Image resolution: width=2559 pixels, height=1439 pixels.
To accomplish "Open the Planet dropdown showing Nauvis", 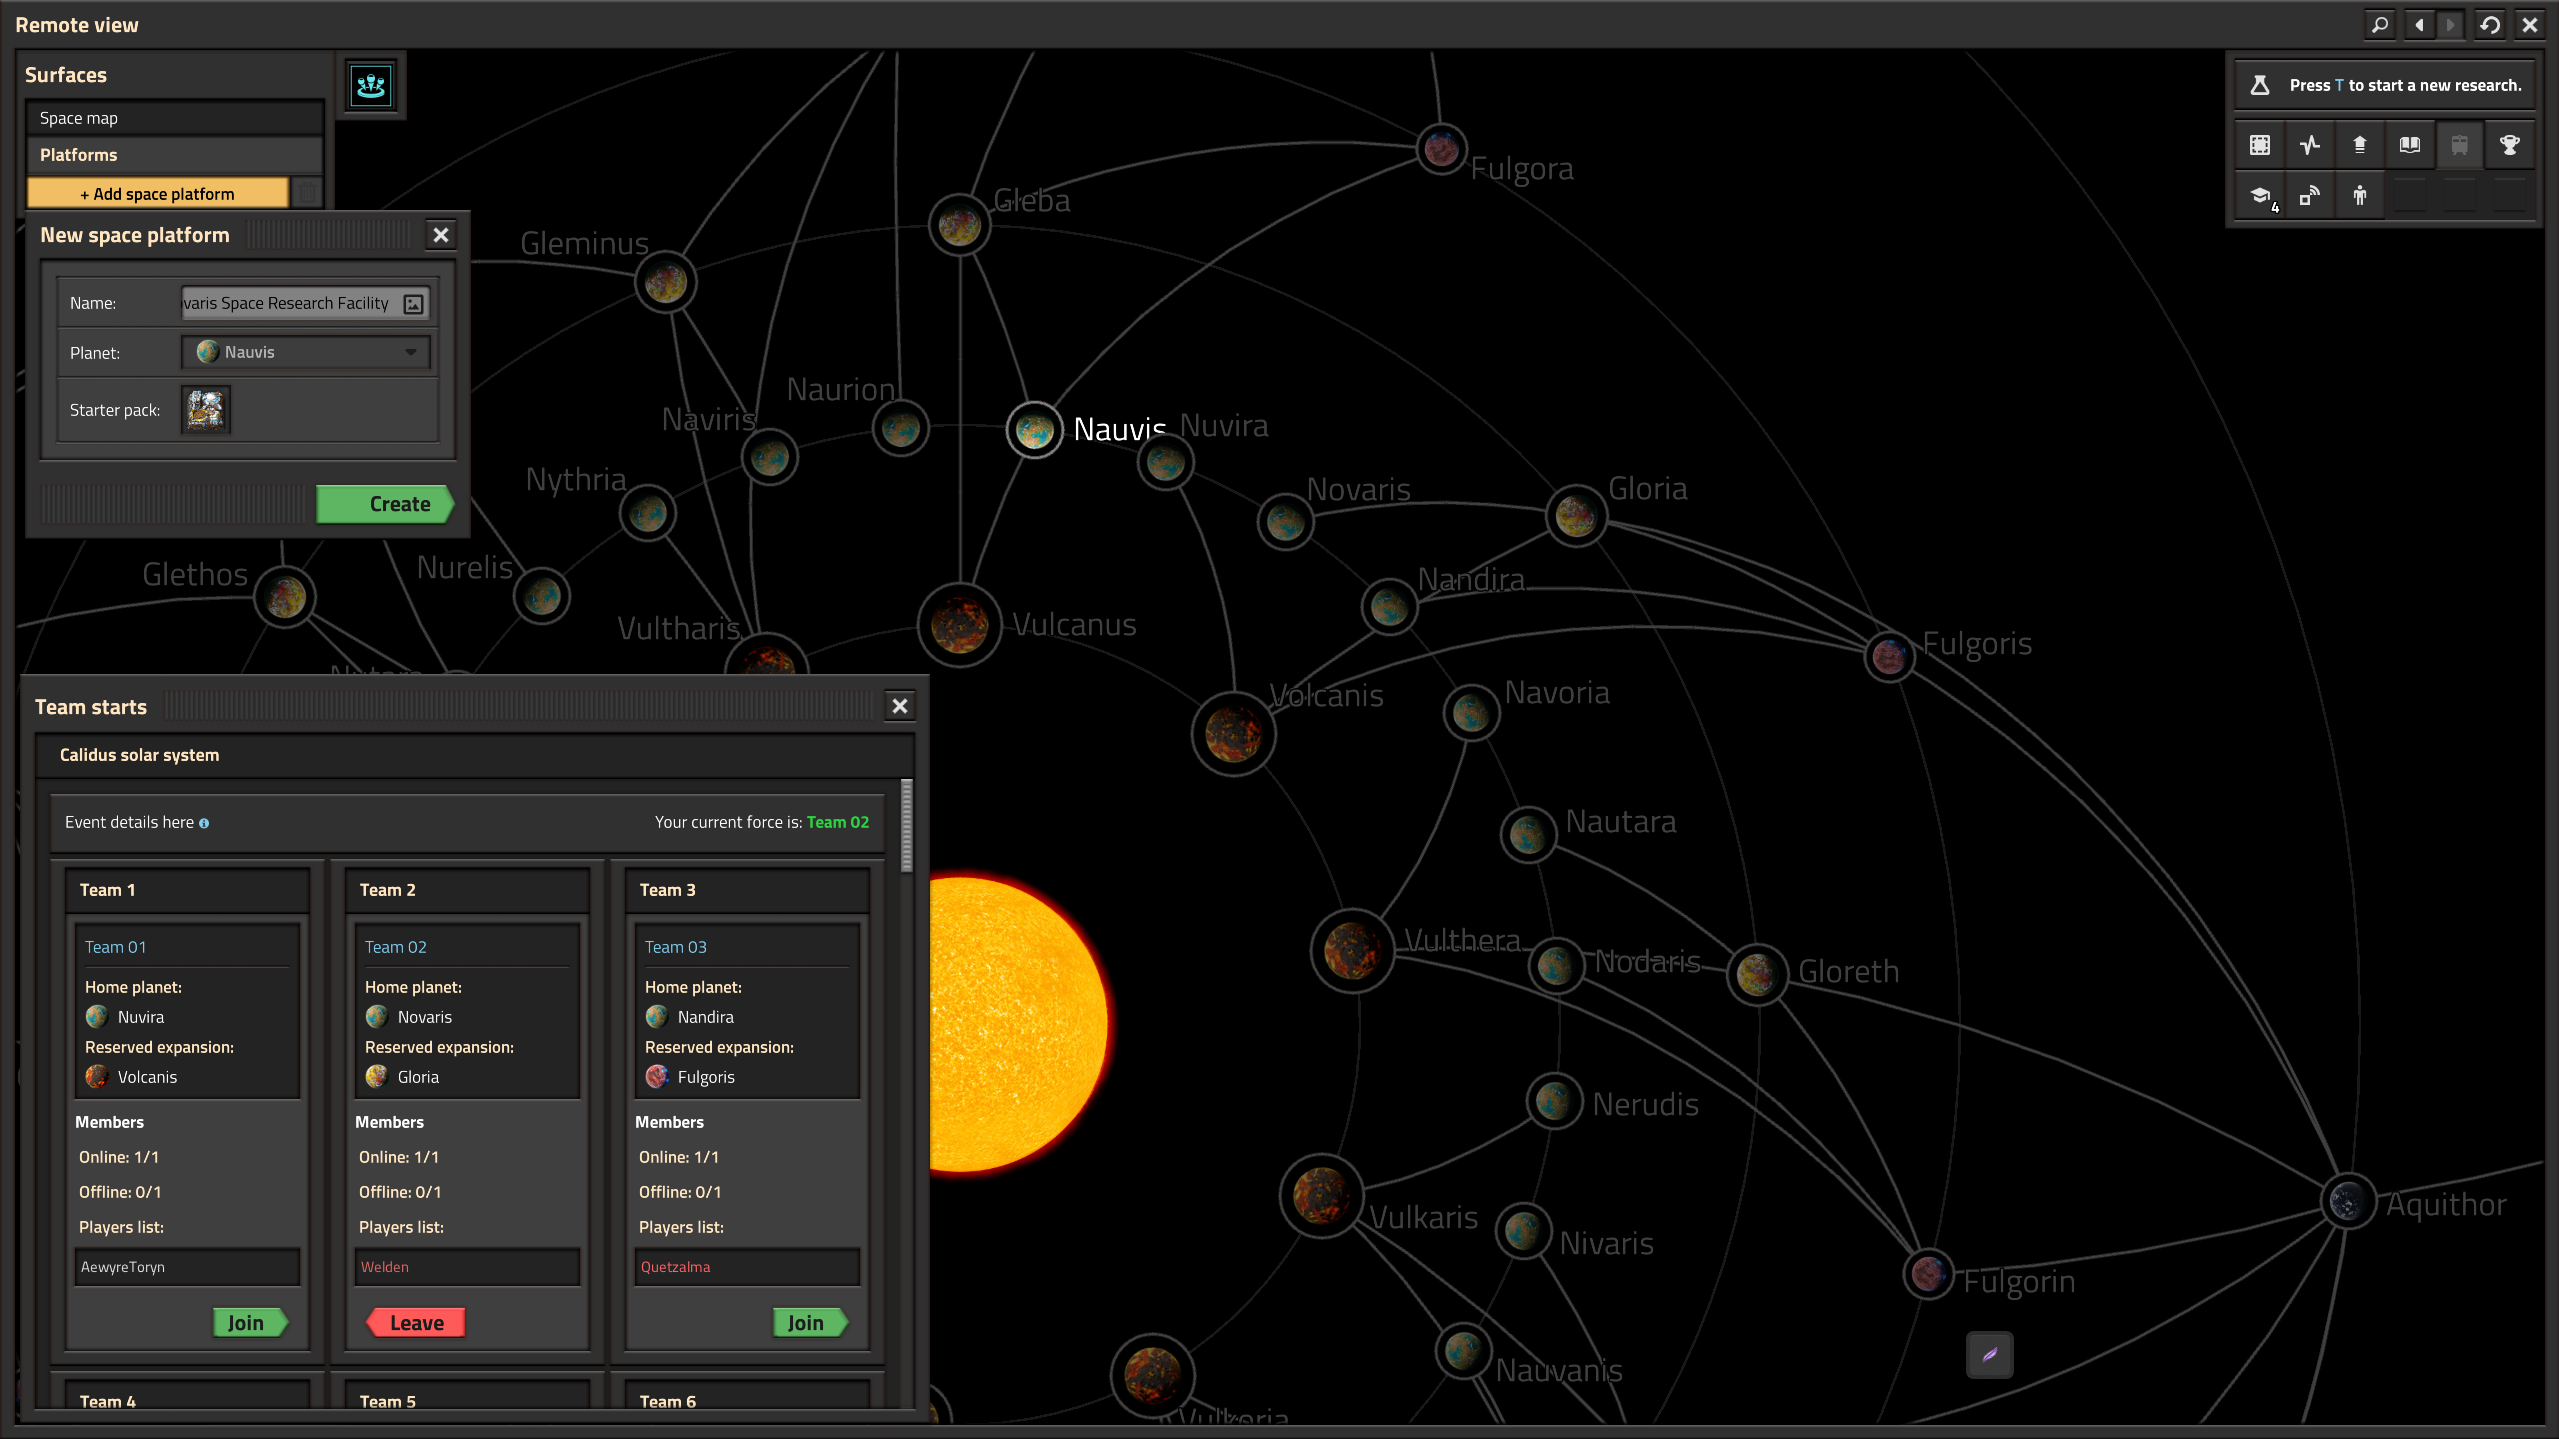I will click(x=306, y=352).
